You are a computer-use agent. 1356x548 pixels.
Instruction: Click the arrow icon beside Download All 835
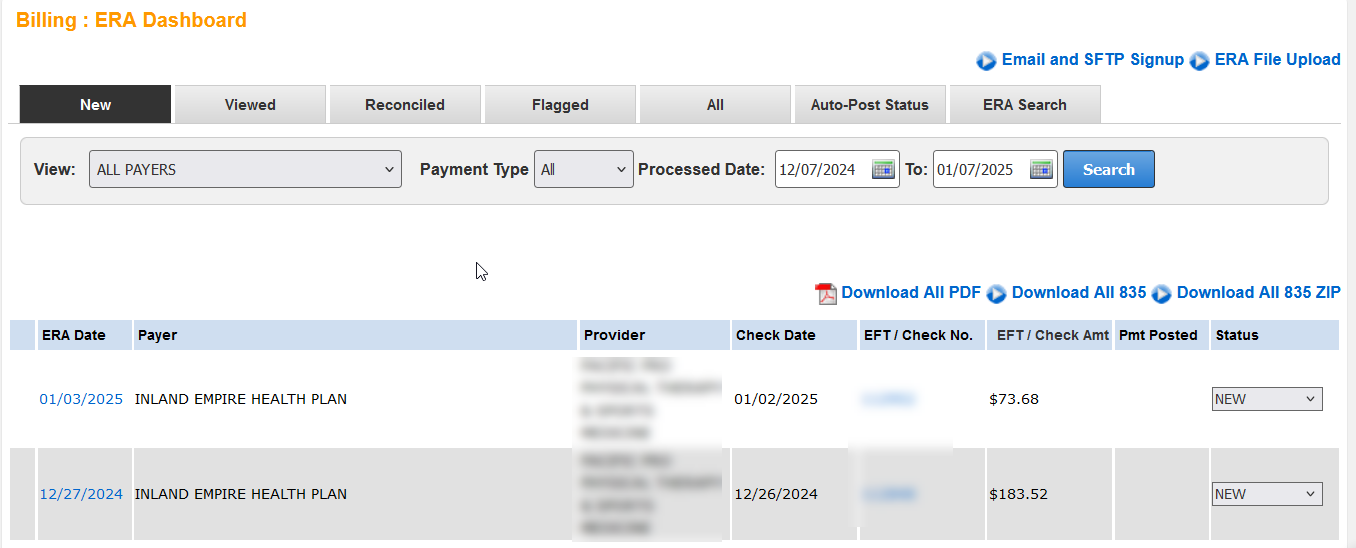pyautogui.click(x=996, y=293)
